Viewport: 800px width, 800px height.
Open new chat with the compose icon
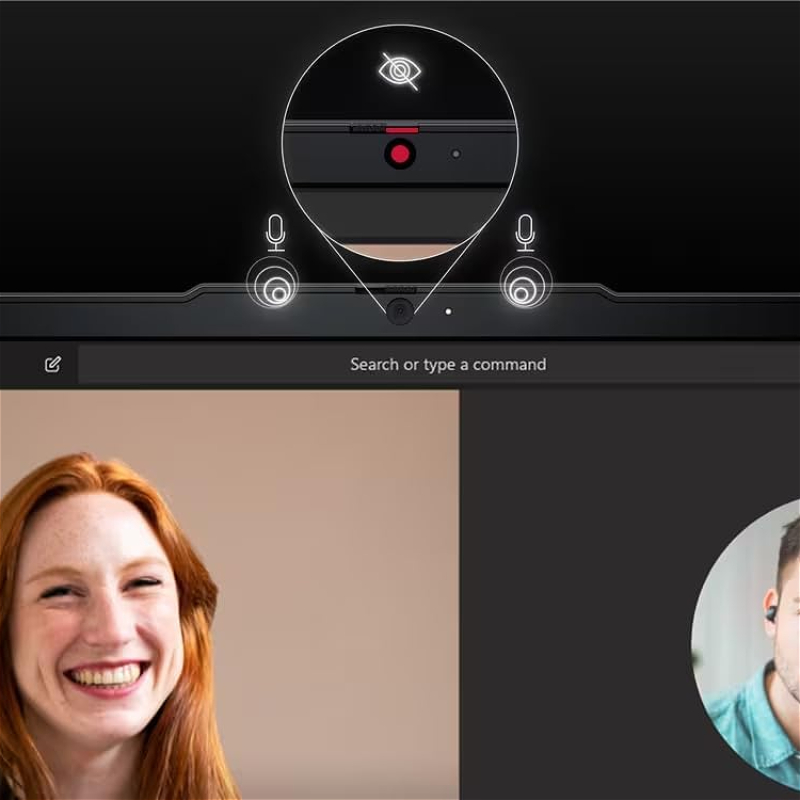click(53, 364)
